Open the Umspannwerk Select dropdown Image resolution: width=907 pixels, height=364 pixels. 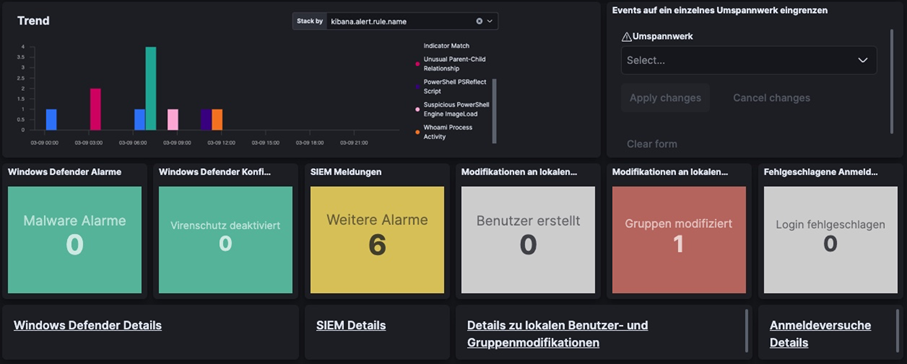[749, 60]
